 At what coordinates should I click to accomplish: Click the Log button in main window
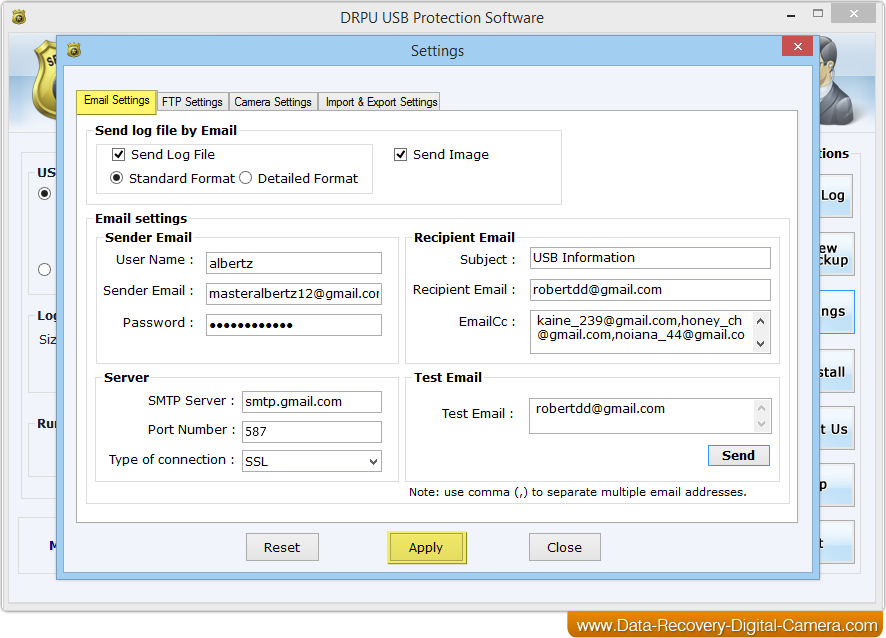click(836, 196)
